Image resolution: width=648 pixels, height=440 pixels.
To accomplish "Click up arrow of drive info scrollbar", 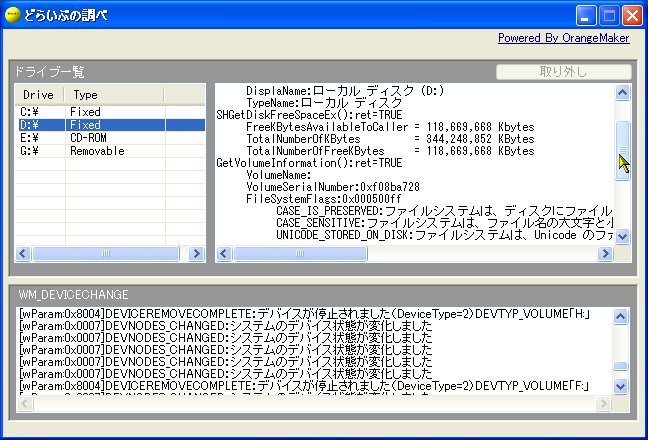I will (x=622, y=93).
